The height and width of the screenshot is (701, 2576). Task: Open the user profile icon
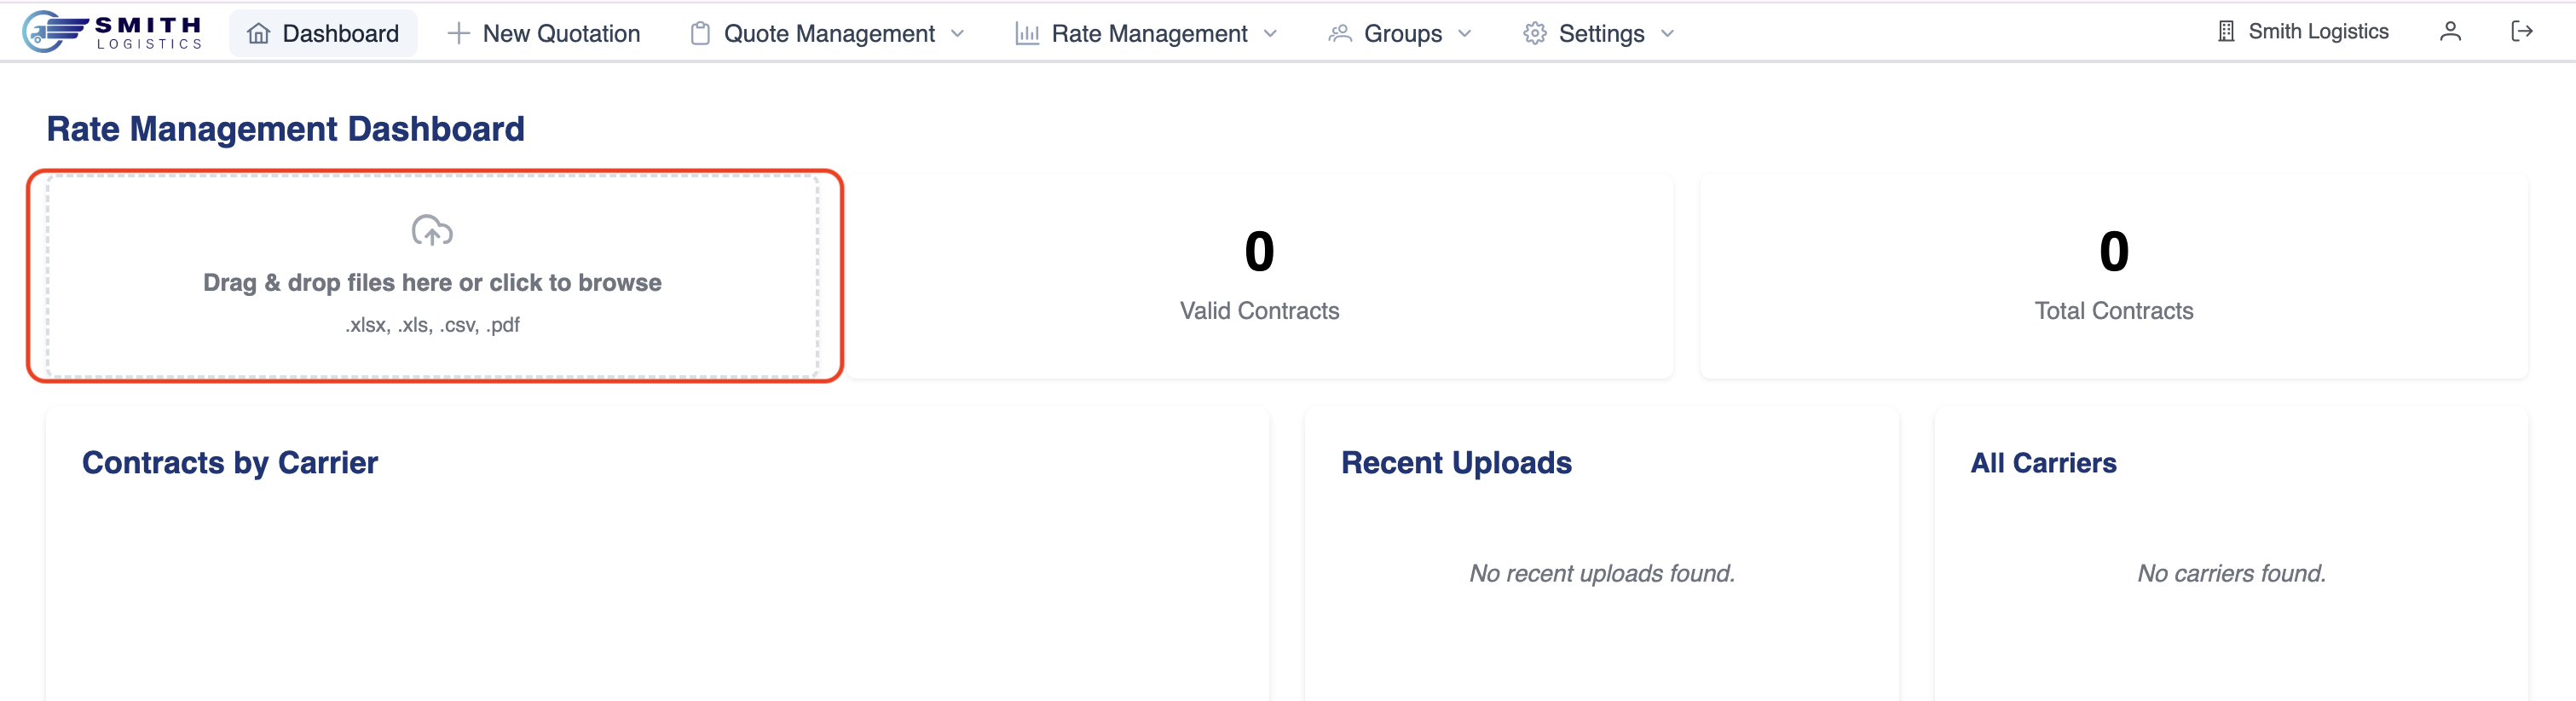click(2449, 32)
